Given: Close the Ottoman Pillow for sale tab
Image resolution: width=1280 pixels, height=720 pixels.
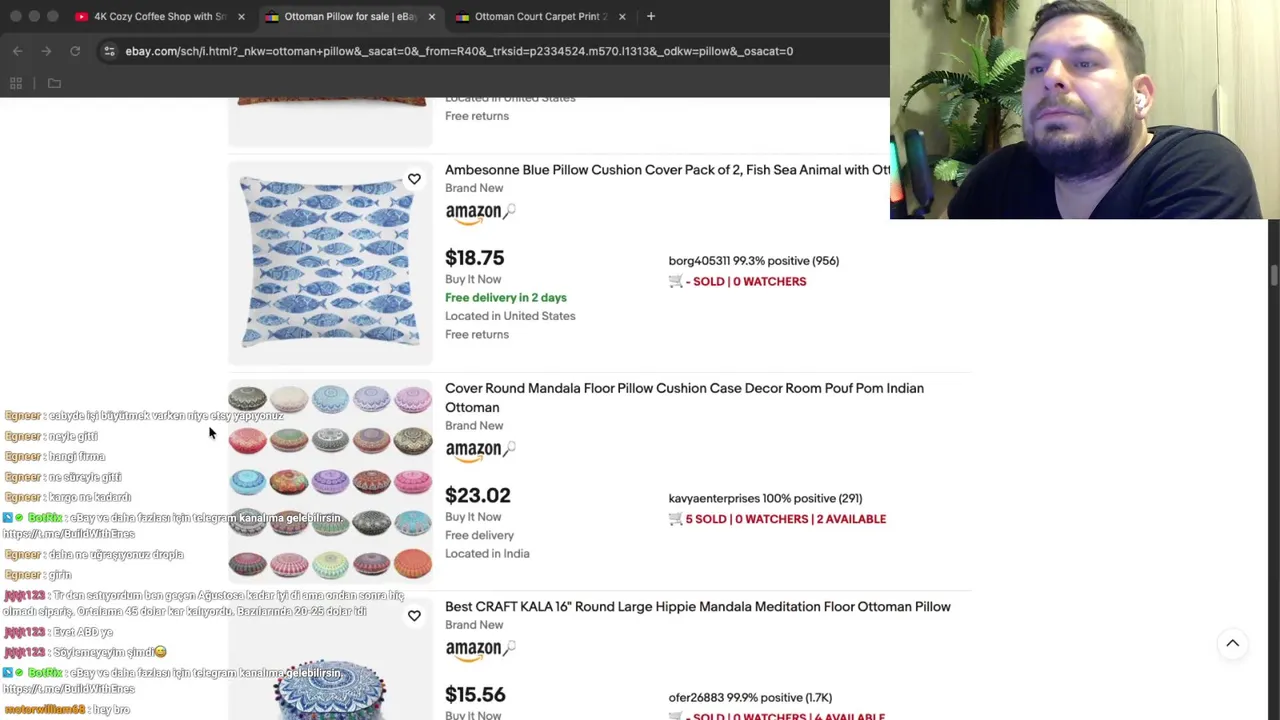Looking at the screenshot, I should pos(432,16).
